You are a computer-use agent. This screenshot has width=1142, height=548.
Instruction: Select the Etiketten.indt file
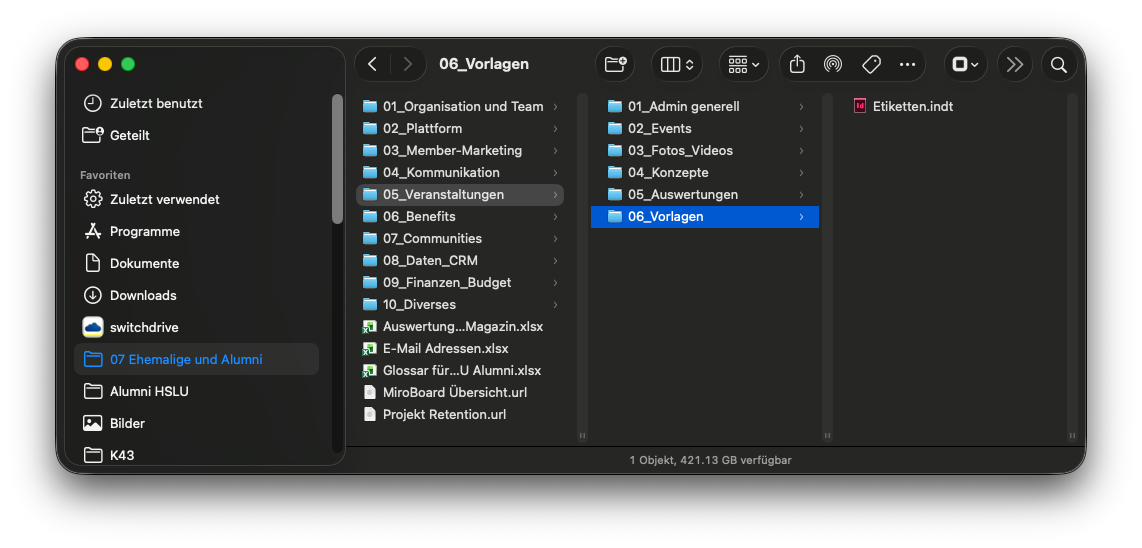click(x=912, y=106)
